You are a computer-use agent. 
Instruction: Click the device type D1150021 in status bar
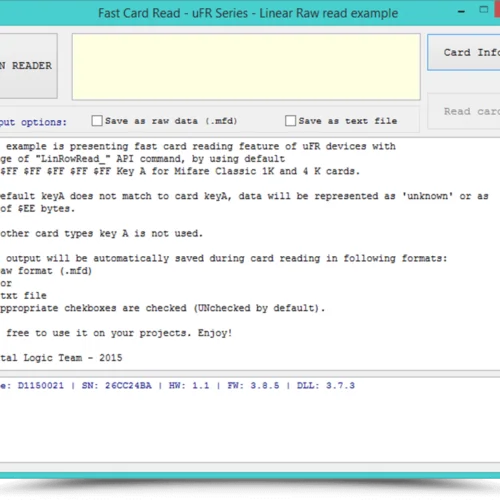[x=41, y=386]
